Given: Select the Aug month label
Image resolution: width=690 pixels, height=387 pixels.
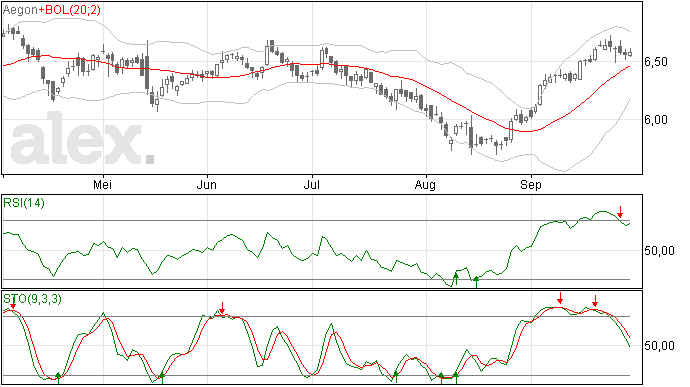Looking at the screenshot, I should [425, 185].
